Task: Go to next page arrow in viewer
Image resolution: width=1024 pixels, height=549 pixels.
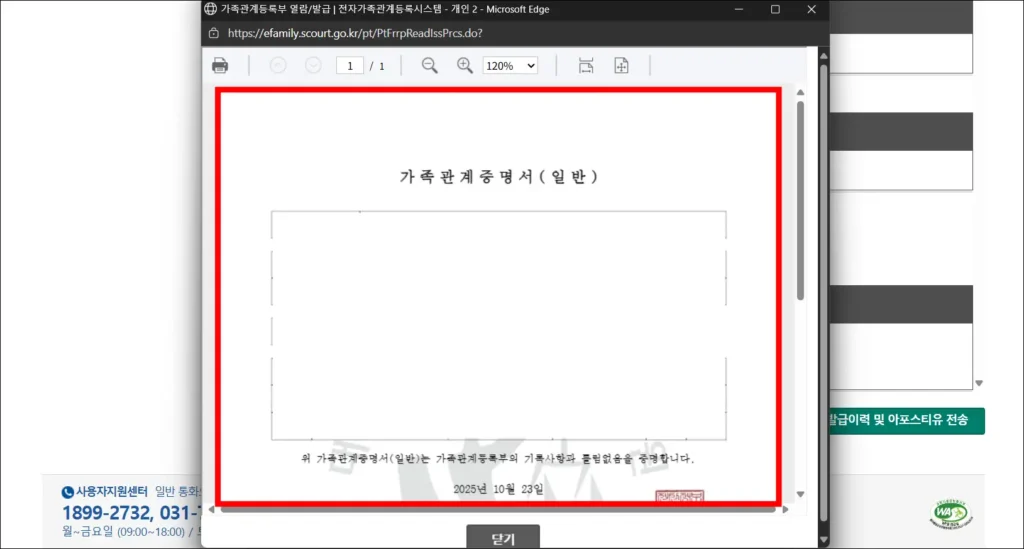Action: 313,65
